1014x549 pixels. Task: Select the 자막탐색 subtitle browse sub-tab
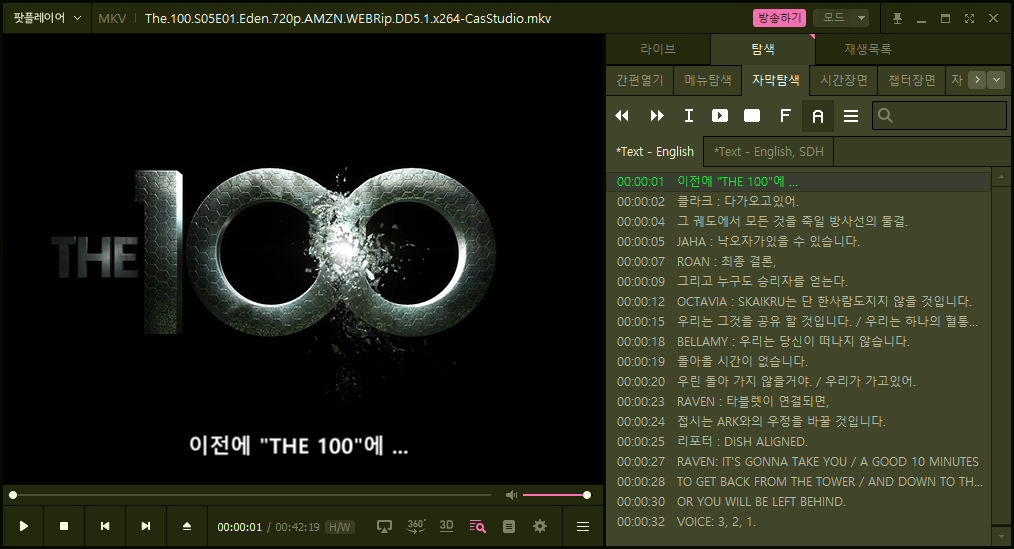click(775, 80)
